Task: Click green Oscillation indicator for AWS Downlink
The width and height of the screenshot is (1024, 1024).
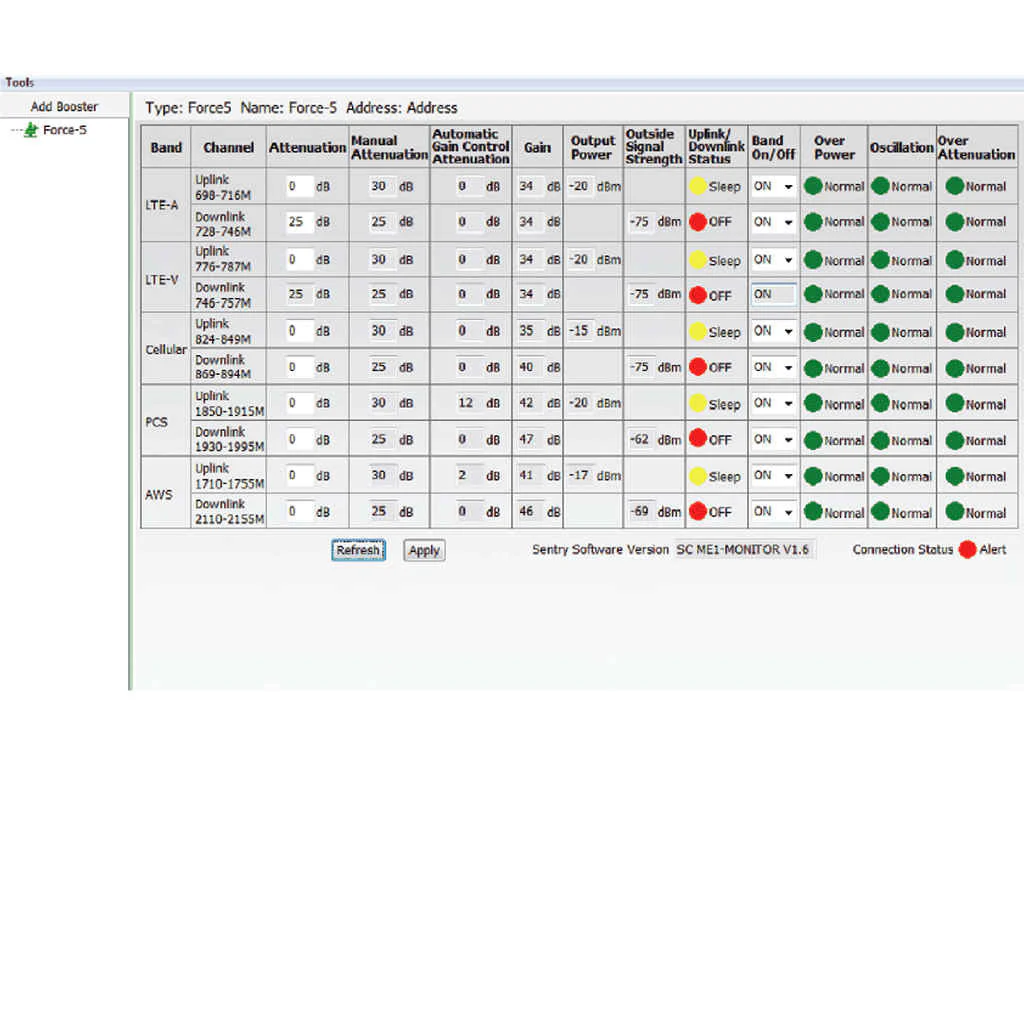Action: coord(880,512)
